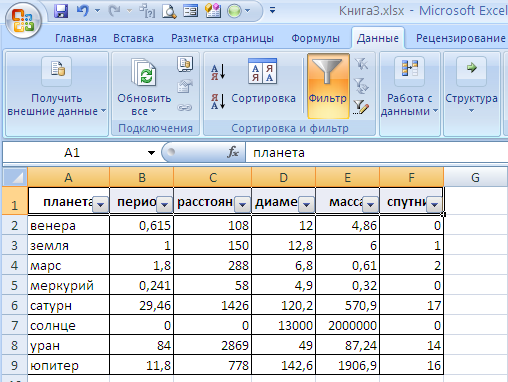The height and width of the screenshot is (382, 508).
Task: Click the Name Box showing A1
Action: click(72, 153)
